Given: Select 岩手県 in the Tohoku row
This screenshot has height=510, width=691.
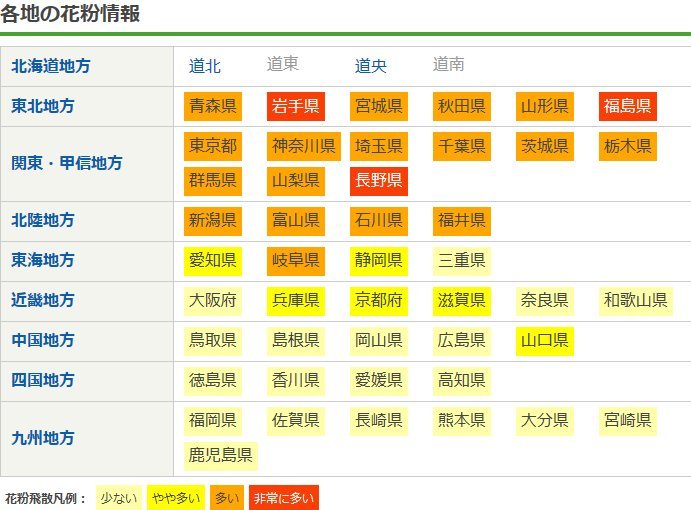Looking at the screenshot, I should click(x=295, y=106).
